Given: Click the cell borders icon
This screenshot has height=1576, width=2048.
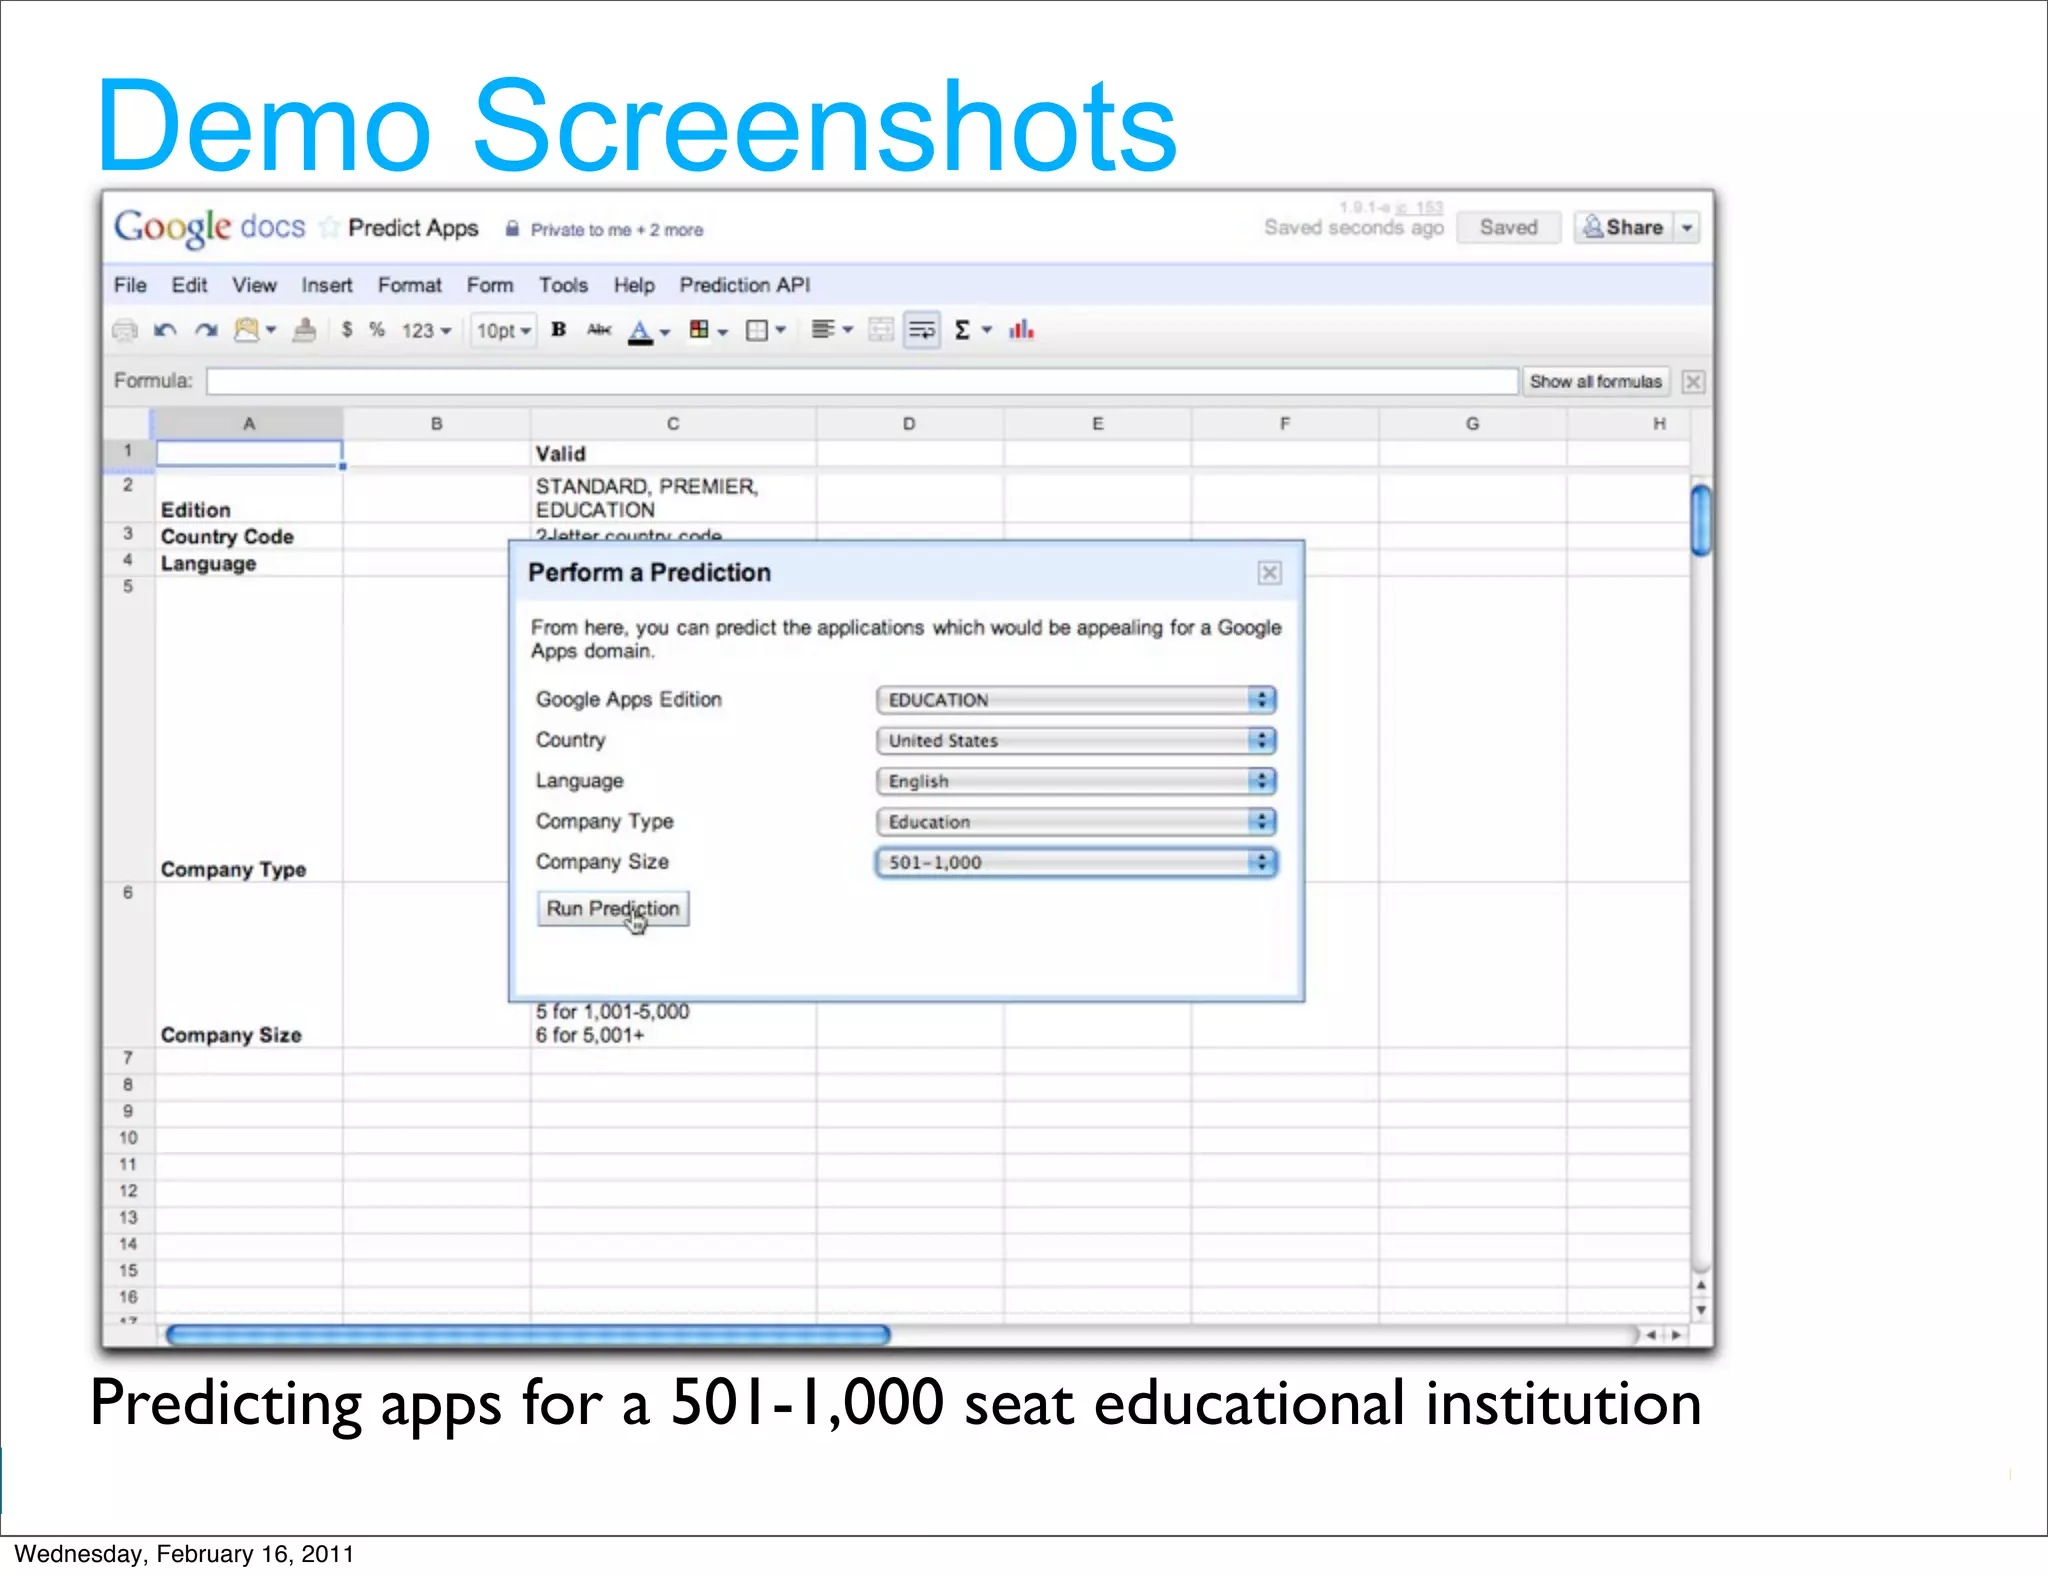Looking at the screenshot, I should tap(757, 330).
